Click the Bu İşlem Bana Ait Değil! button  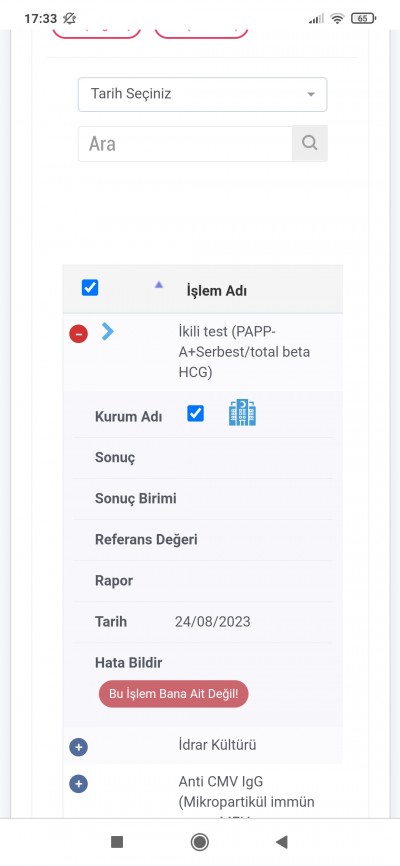click(173, 694)
